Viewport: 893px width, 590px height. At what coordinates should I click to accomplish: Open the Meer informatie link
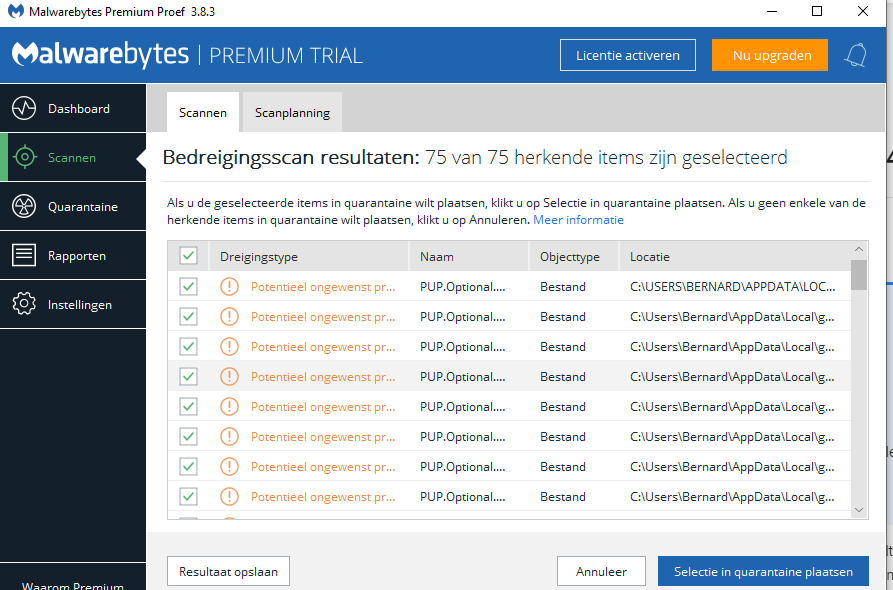coord(578,219)
